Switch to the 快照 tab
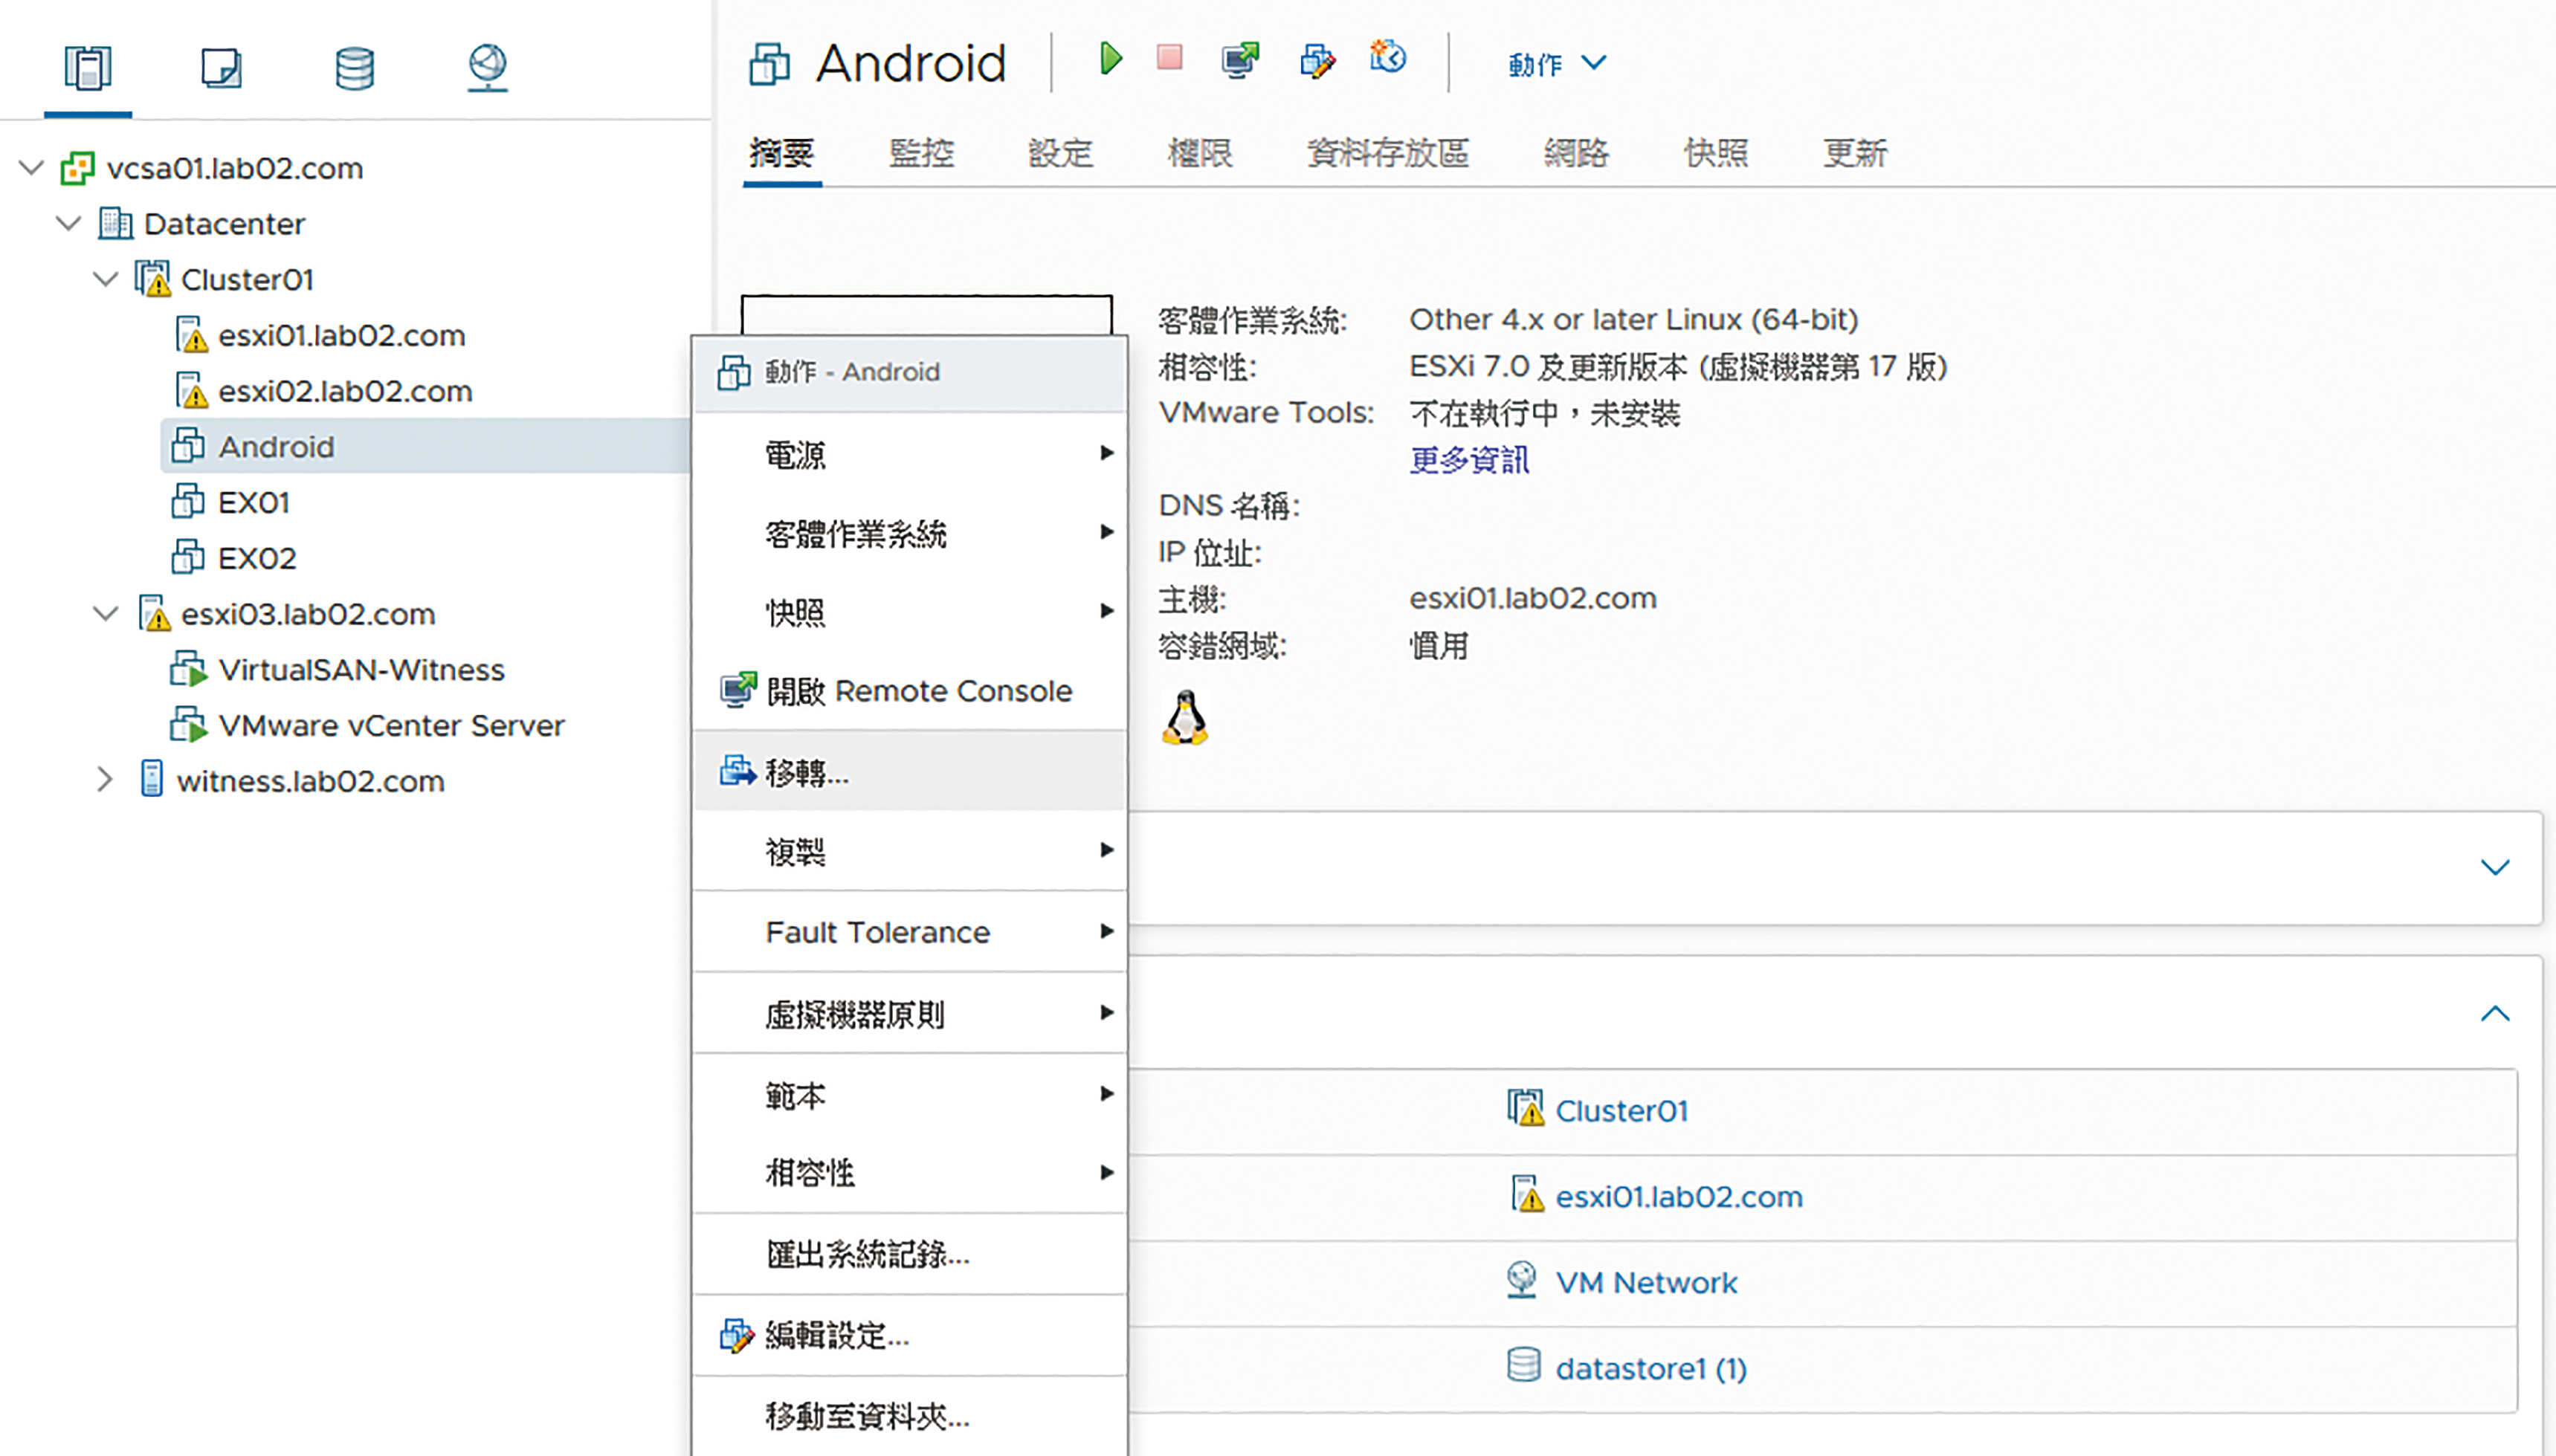Viewport: 2556px width, 1456px height. point(1715,153)
